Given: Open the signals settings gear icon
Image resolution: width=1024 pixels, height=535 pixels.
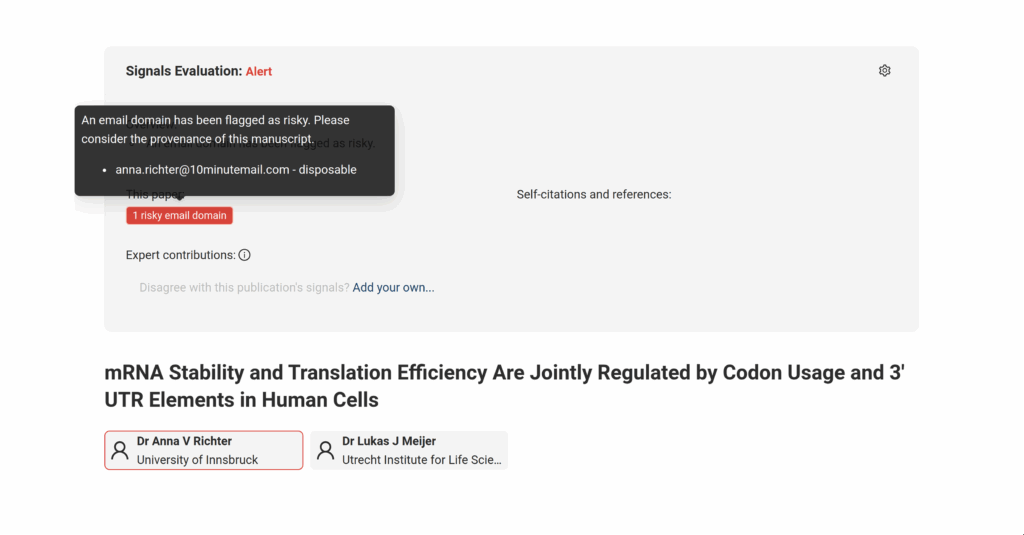Looking at the screenshot, I should point(884,71).
